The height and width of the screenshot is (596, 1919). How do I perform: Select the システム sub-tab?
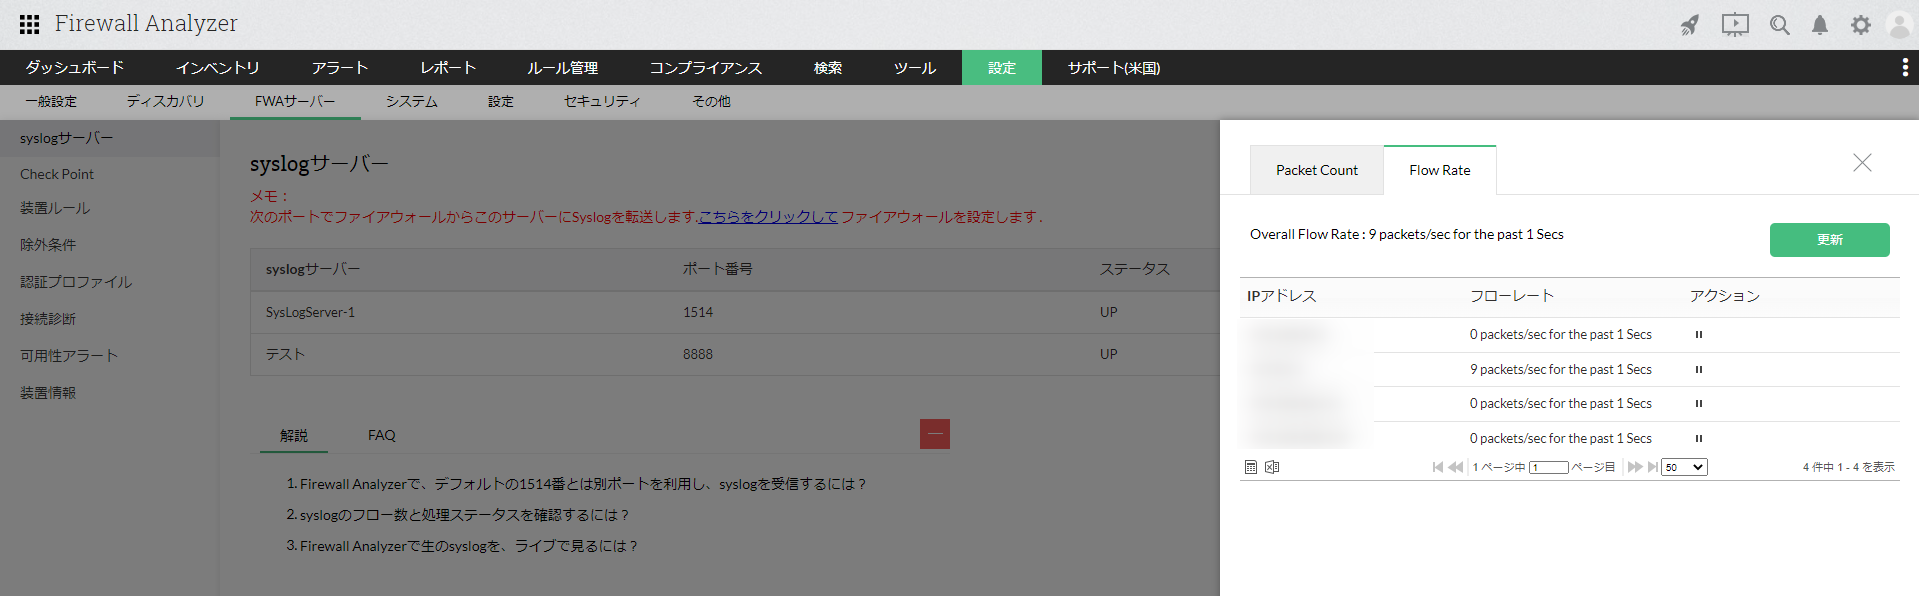[412, 102]
